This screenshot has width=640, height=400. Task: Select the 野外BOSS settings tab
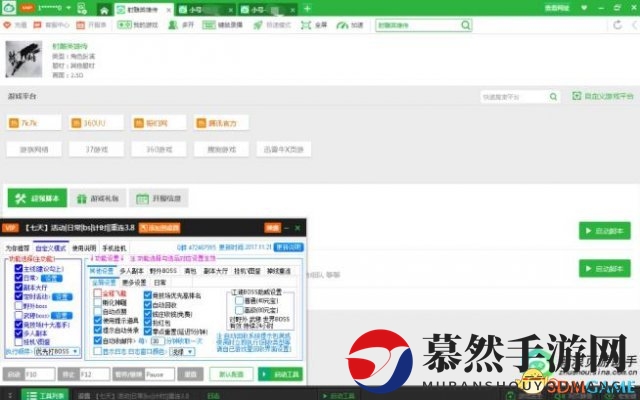pyautogui.click(x=163, y=271)
